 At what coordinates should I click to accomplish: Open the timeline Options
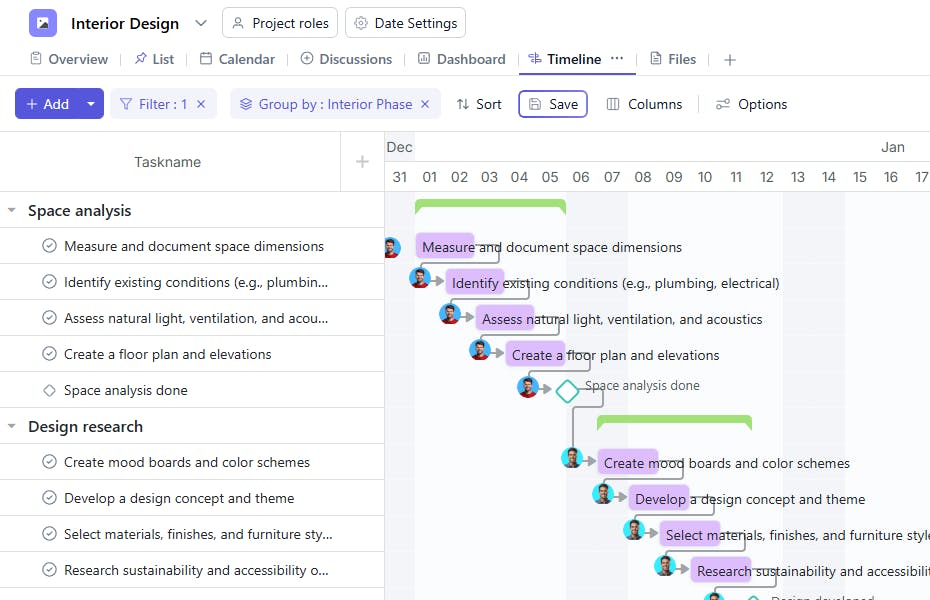751,104
